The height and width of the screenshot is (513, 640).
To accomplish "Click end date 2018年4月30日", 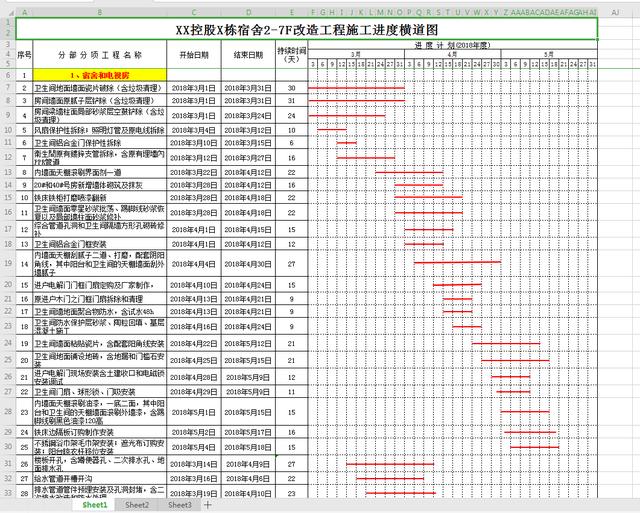I will point(249,264).
